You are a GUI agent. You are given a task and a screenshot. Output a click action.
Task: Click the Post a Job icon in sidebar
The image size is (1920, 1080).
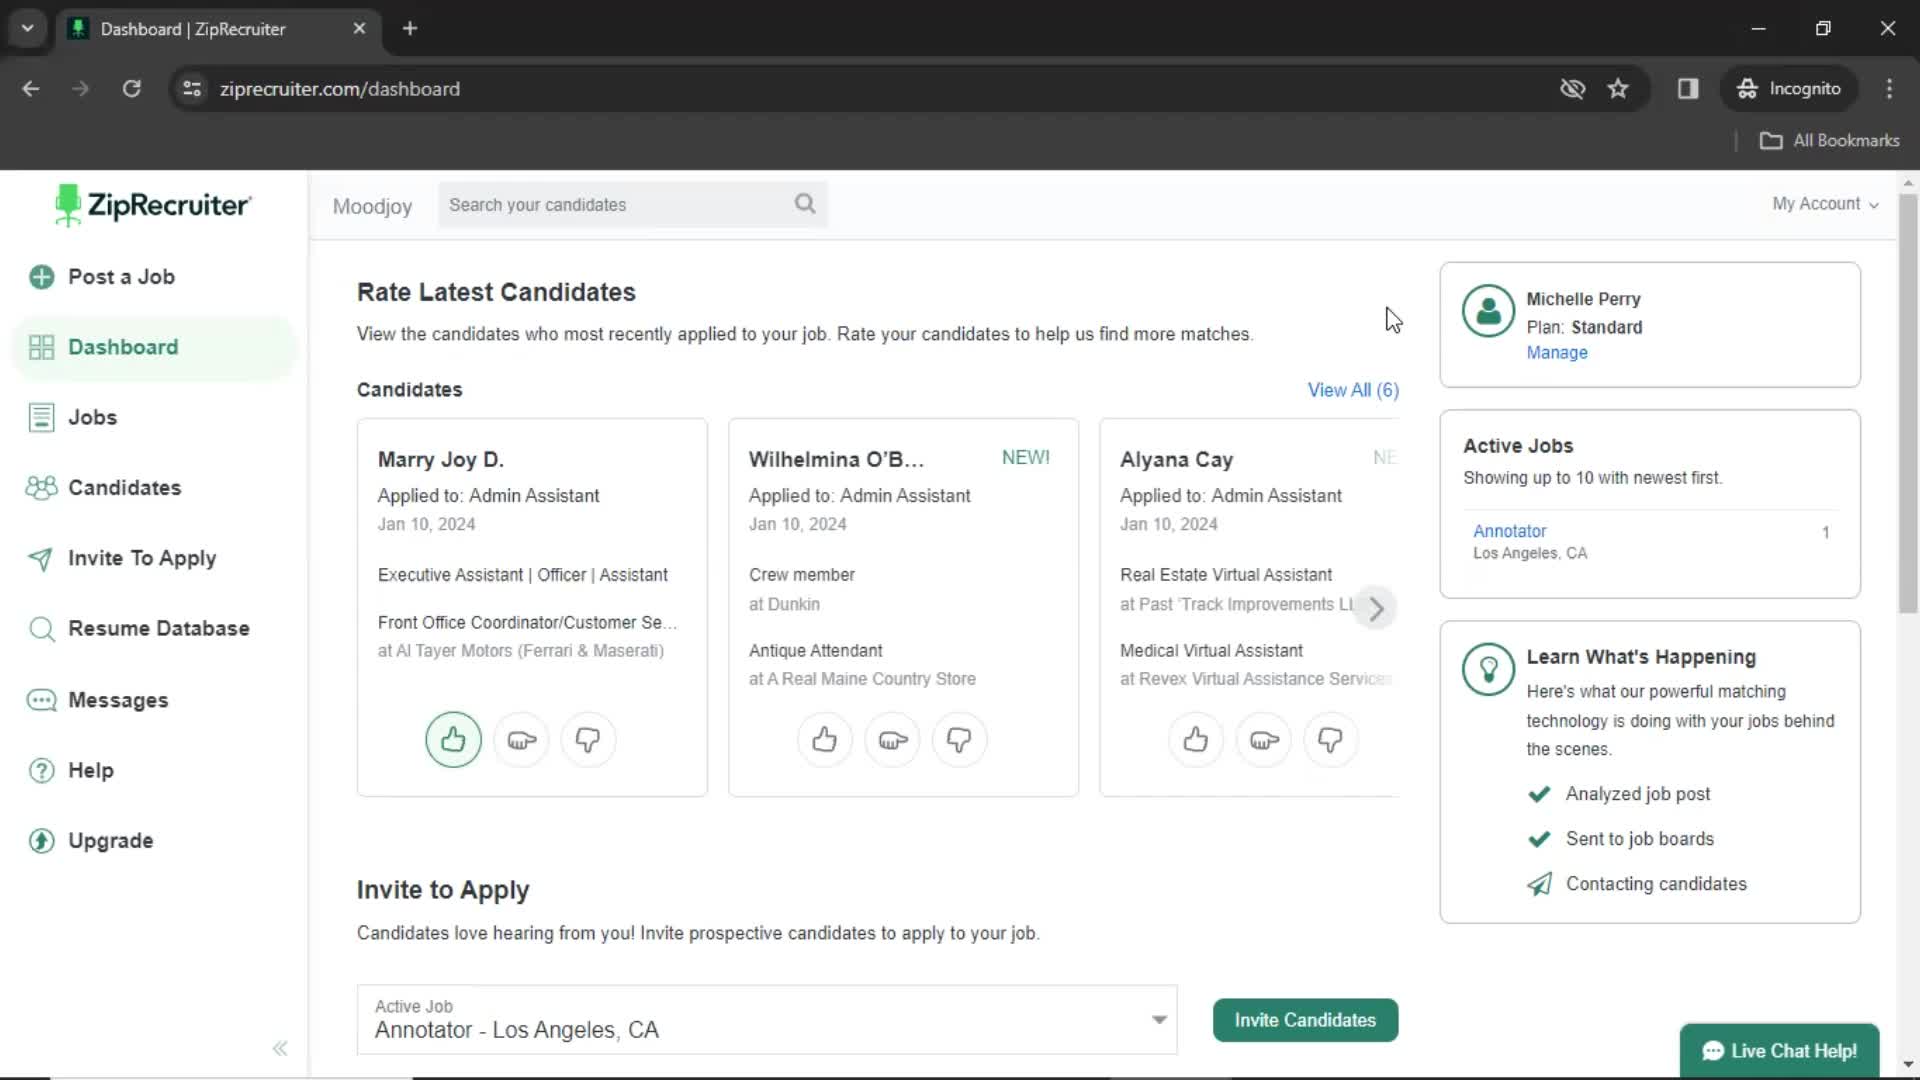coord(41,277)
